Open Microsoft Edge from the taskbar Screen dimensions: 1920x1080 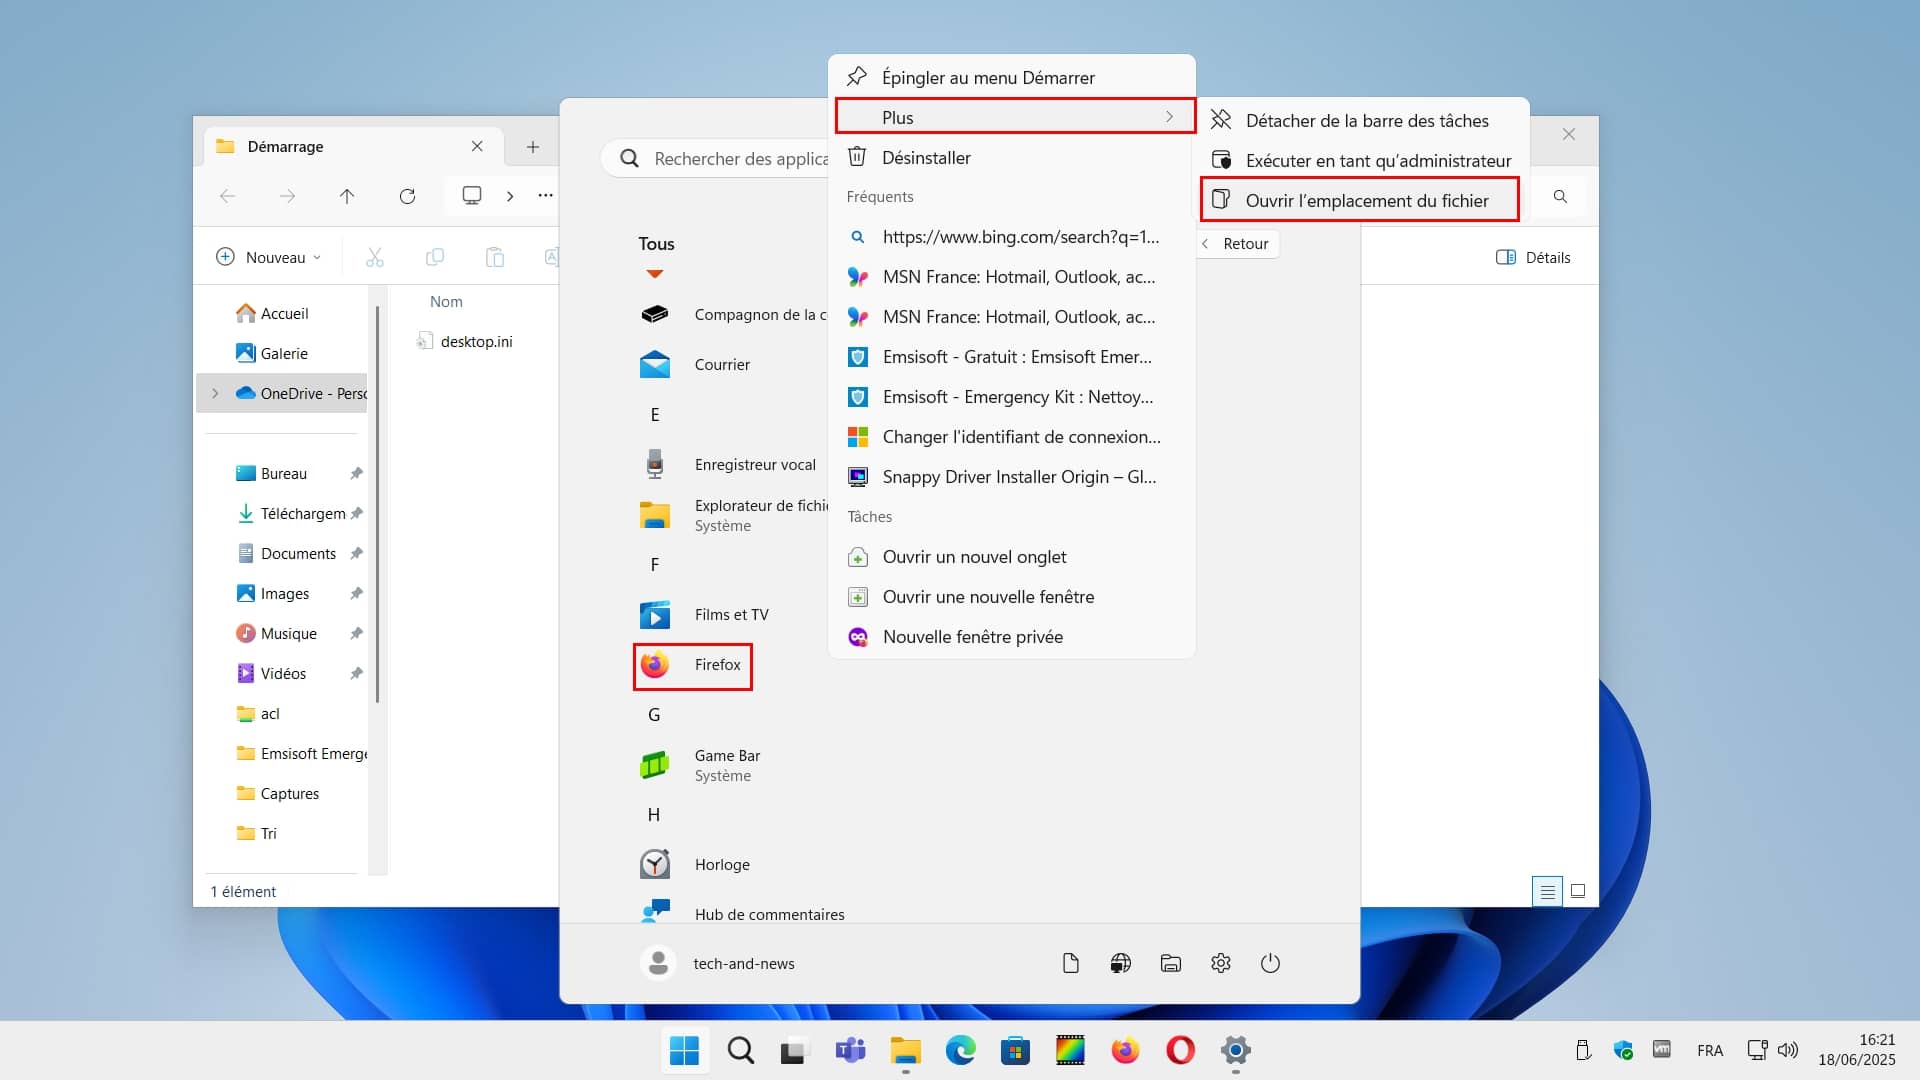[x=960, y=1050]
